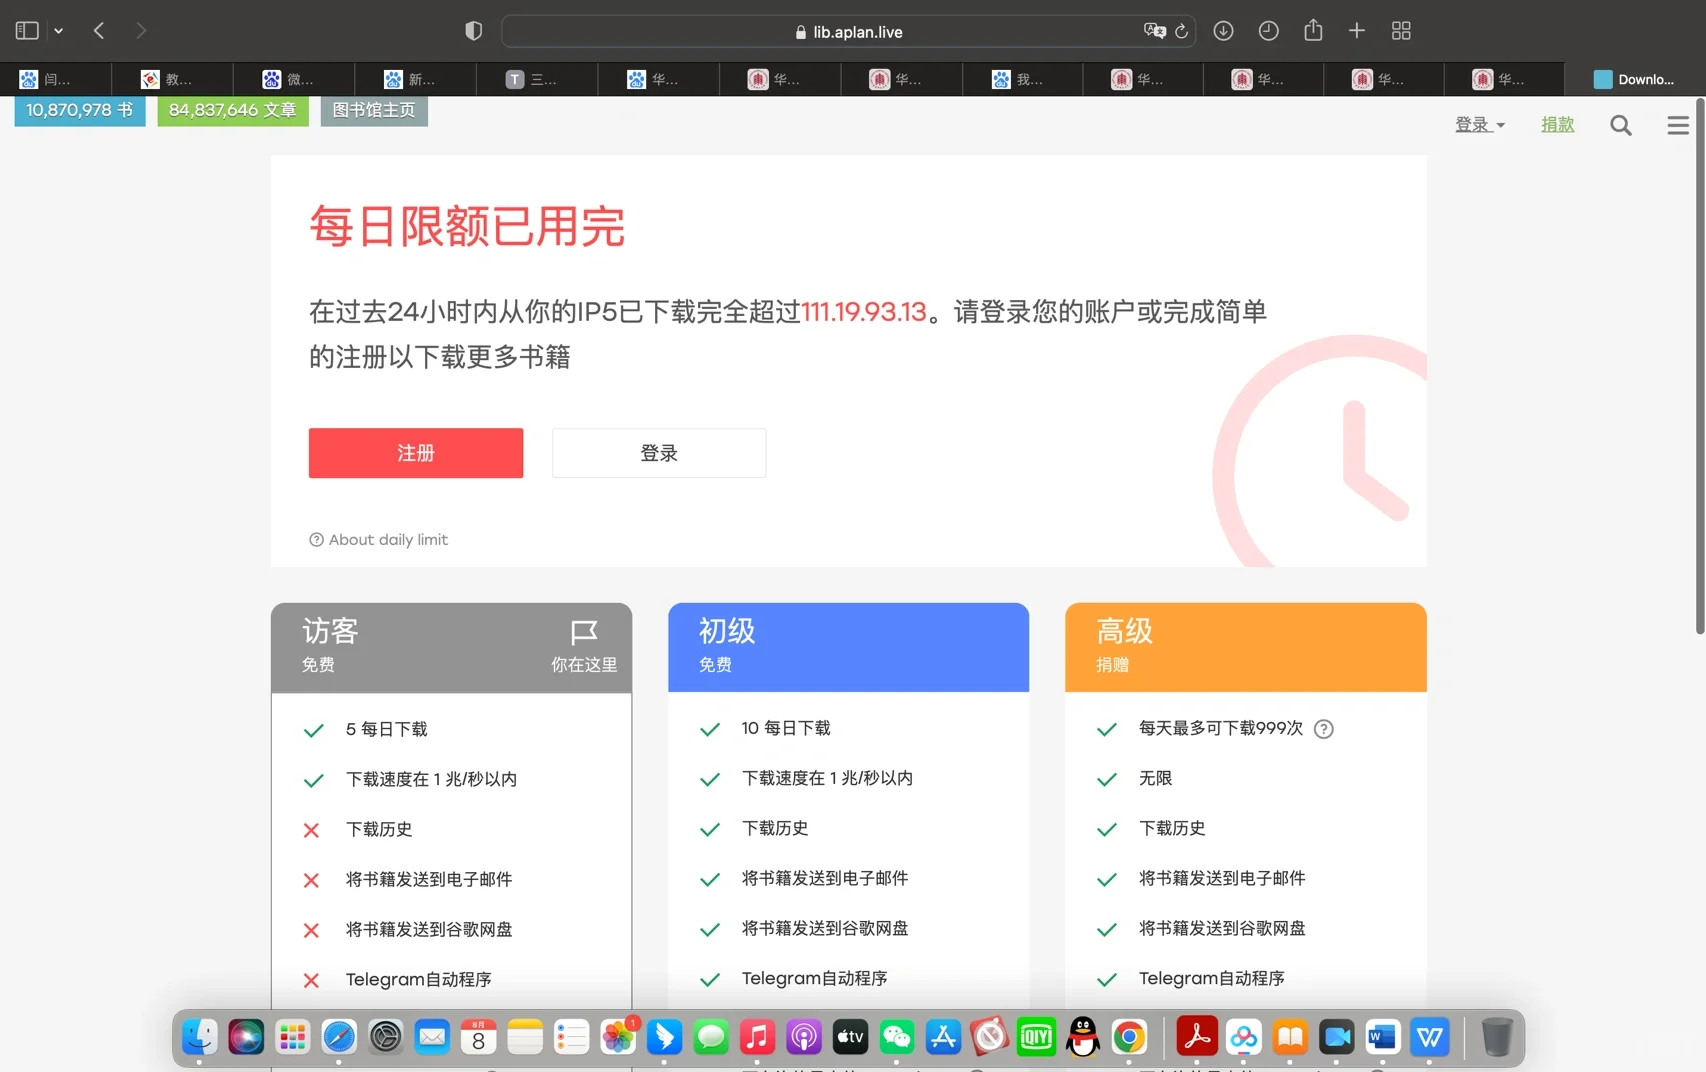Open the 登录 dropdown in the page header
The height and width of the screenshot is (1072, 1706).
[x=1480, y=124]
